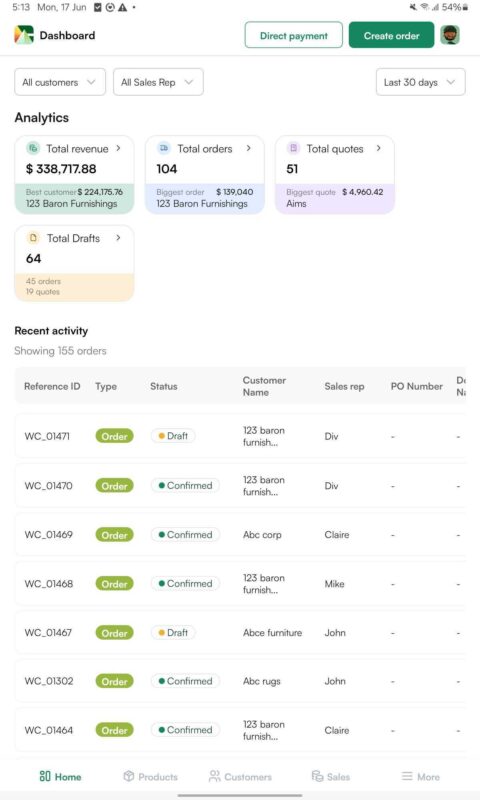Viewport: 480px width, 800px height.
Task: Click the Total quotes document icon
Action: [x=293, y=148]
